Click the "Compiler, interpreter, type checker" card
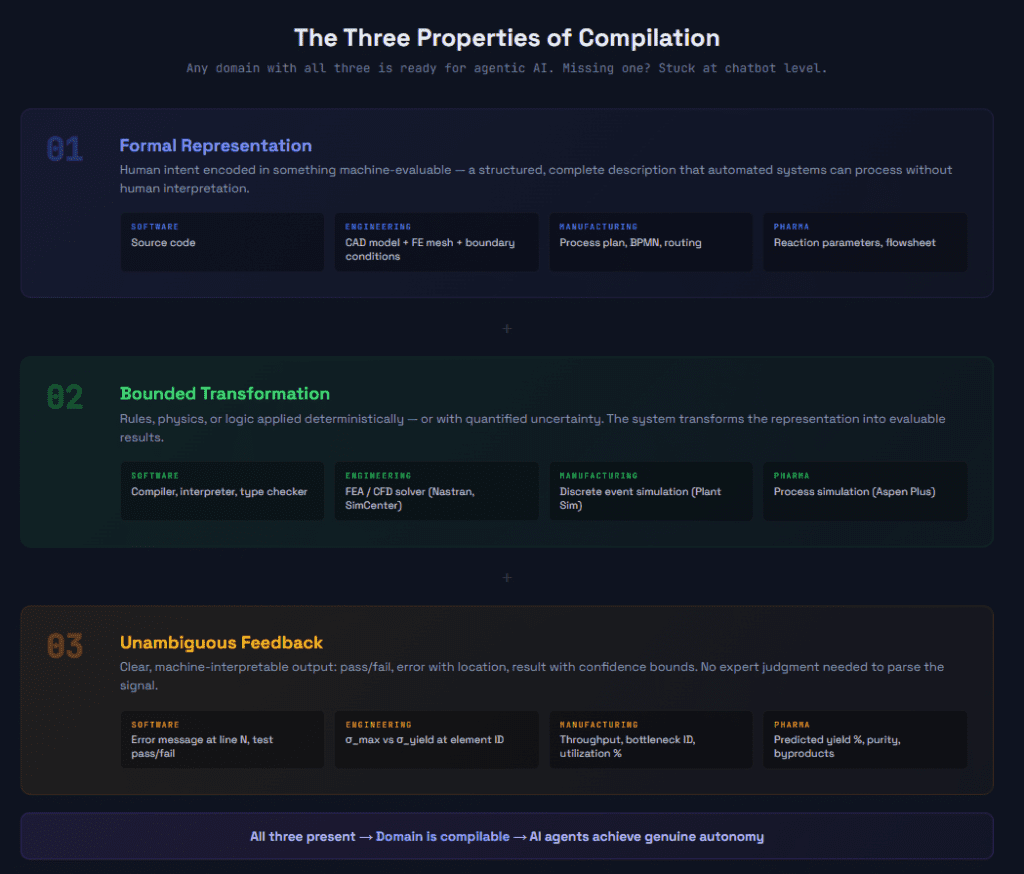The image size is (1024, 874). pyautogui.click(x=222, y=491)
